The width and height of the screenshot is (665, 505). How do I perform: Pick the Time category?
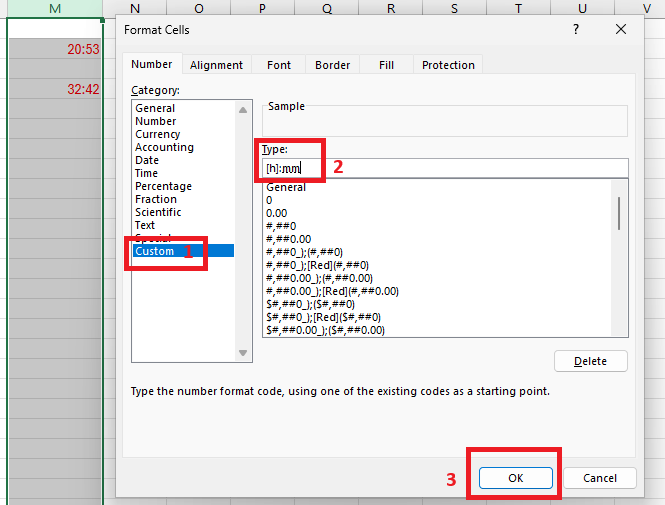pyautogui.click(x=183, y=173)
